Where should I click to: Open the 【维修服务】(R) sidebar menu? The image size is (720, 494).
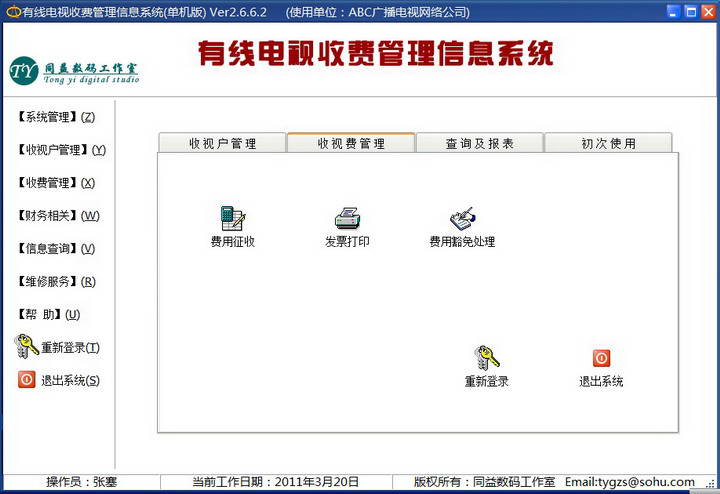click(x=56, y=281)
